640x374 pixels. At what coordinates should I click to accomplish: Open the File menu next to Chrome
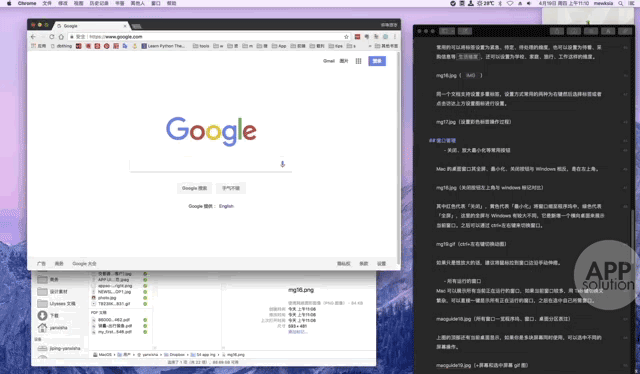tap(47, 3)
